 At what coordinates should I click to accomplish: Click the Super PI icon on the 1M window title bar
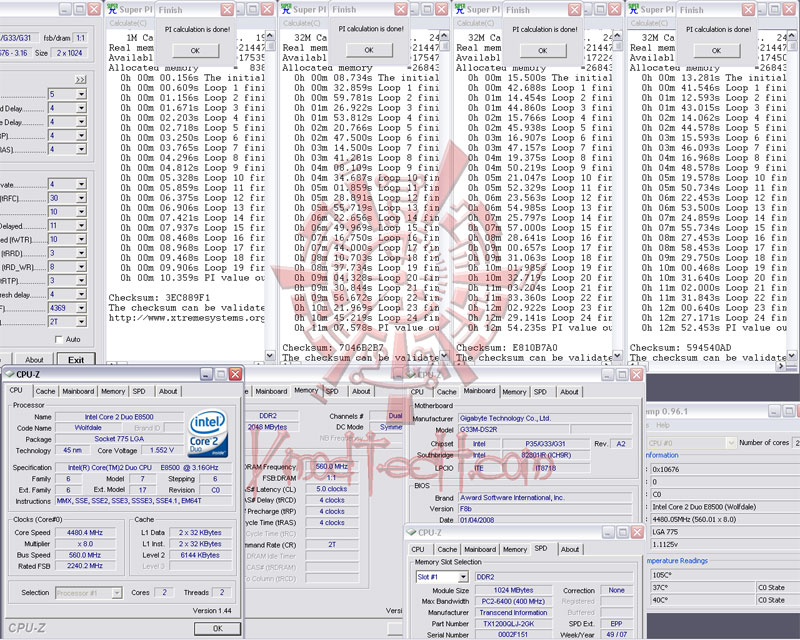[x=112, y=9]
